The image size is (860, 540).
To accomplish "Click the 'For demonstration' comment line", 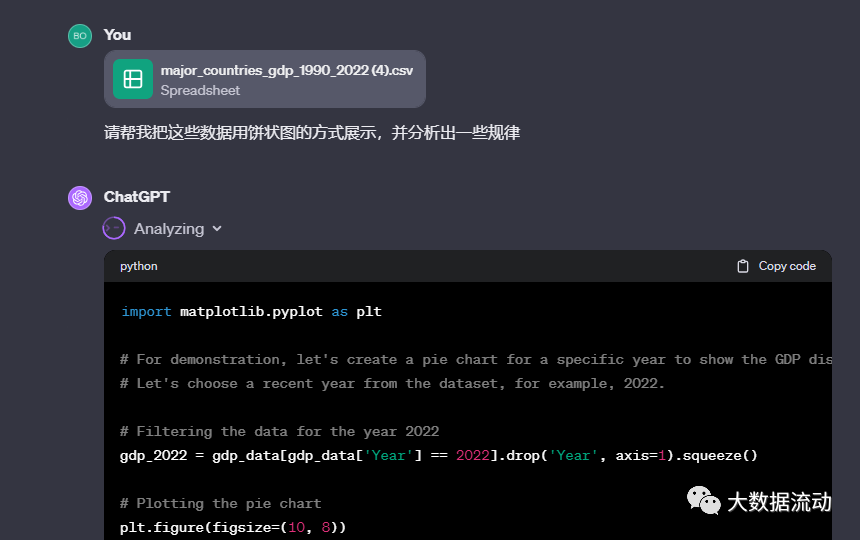I will pyautogui.click(x=476, y=360).
